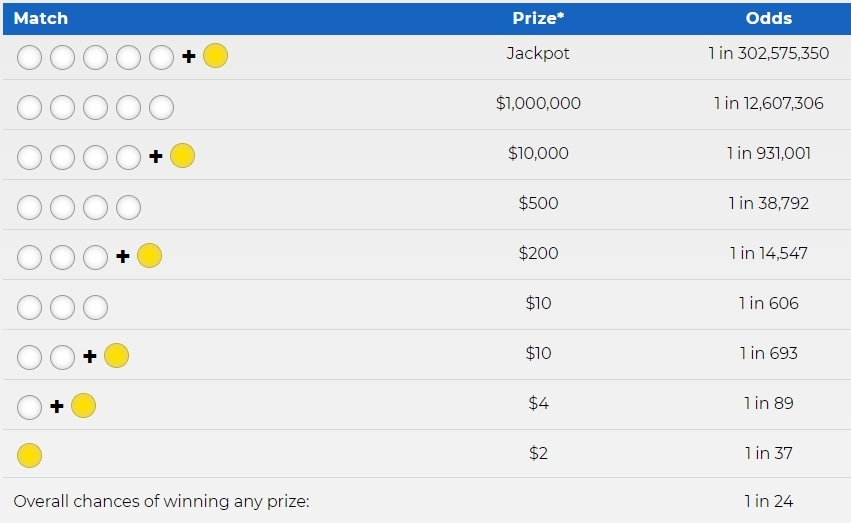
Task: Click the overall odds 1 in 24
Action: point(769,501)
